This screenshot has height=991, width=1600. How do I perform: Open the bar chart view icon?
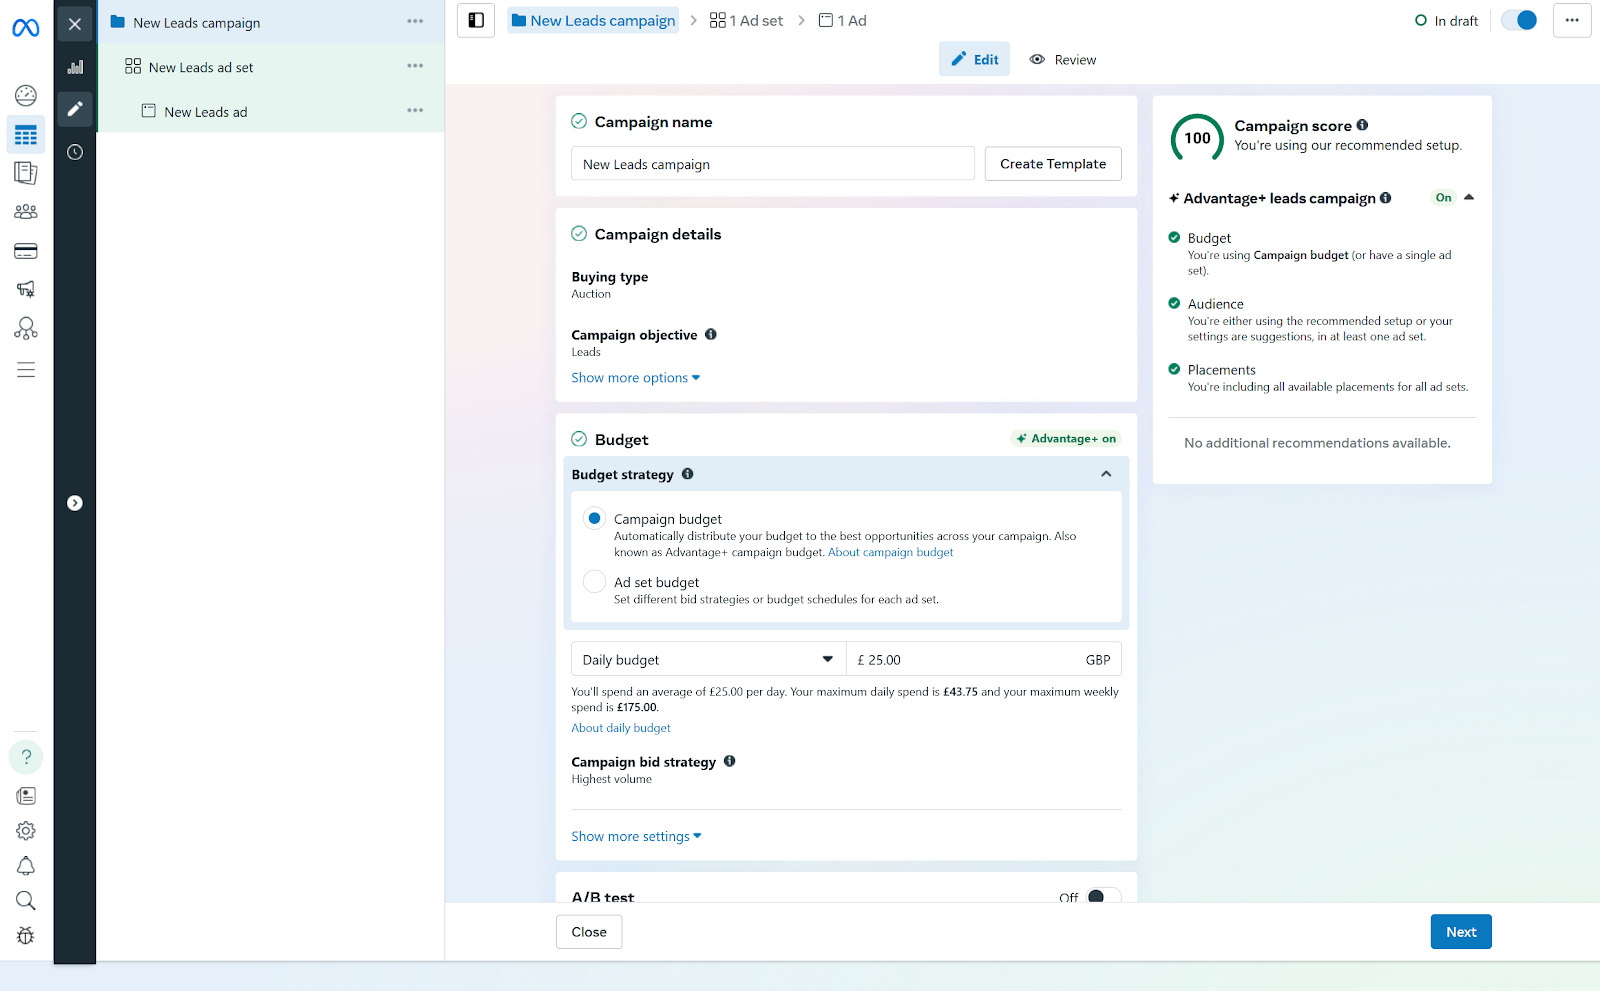point(75,67)
